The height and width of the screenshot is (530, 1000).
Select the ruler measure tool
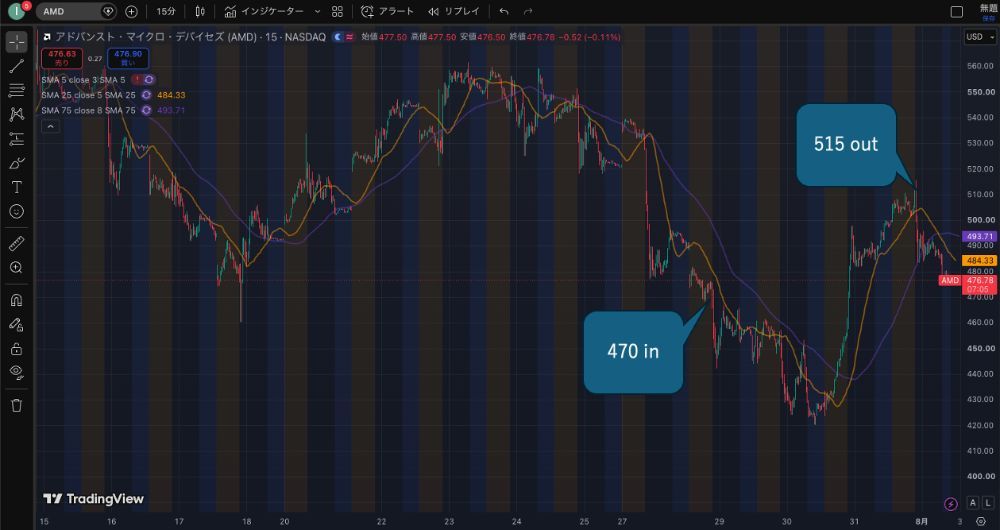[17, 243]
